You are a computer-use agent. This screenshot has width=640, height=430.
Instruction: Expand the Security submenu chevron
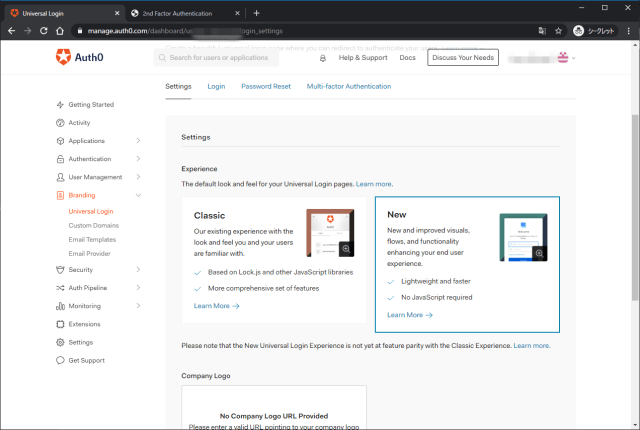[x=138, y=270]
